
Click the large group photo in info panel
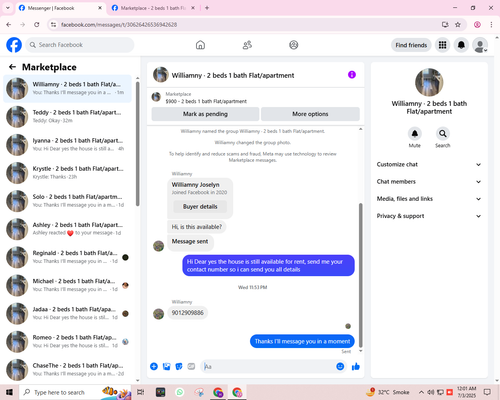click(429, 82)
